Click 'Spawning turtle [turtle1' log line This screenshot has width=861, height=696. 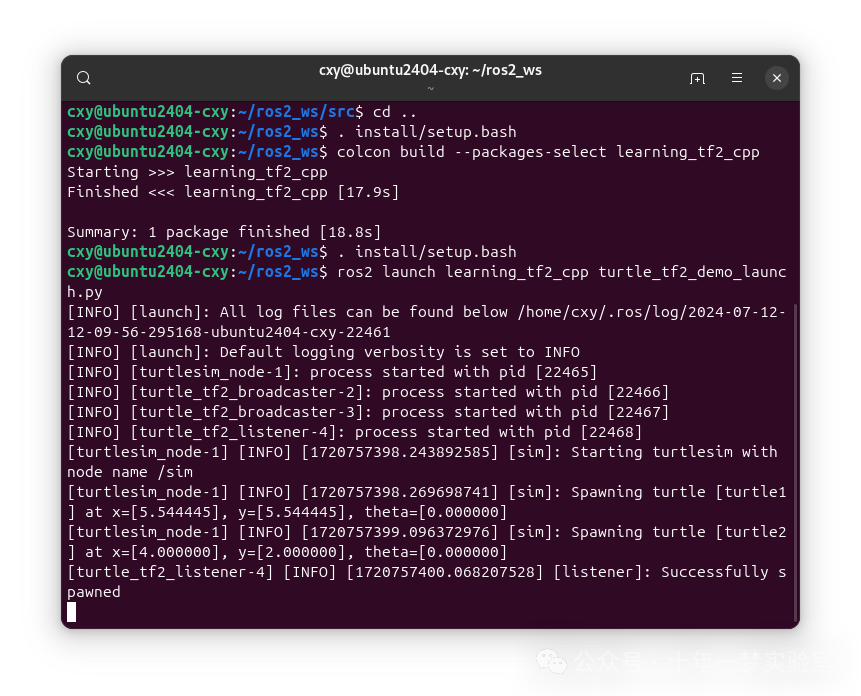[x=426, y=492]
